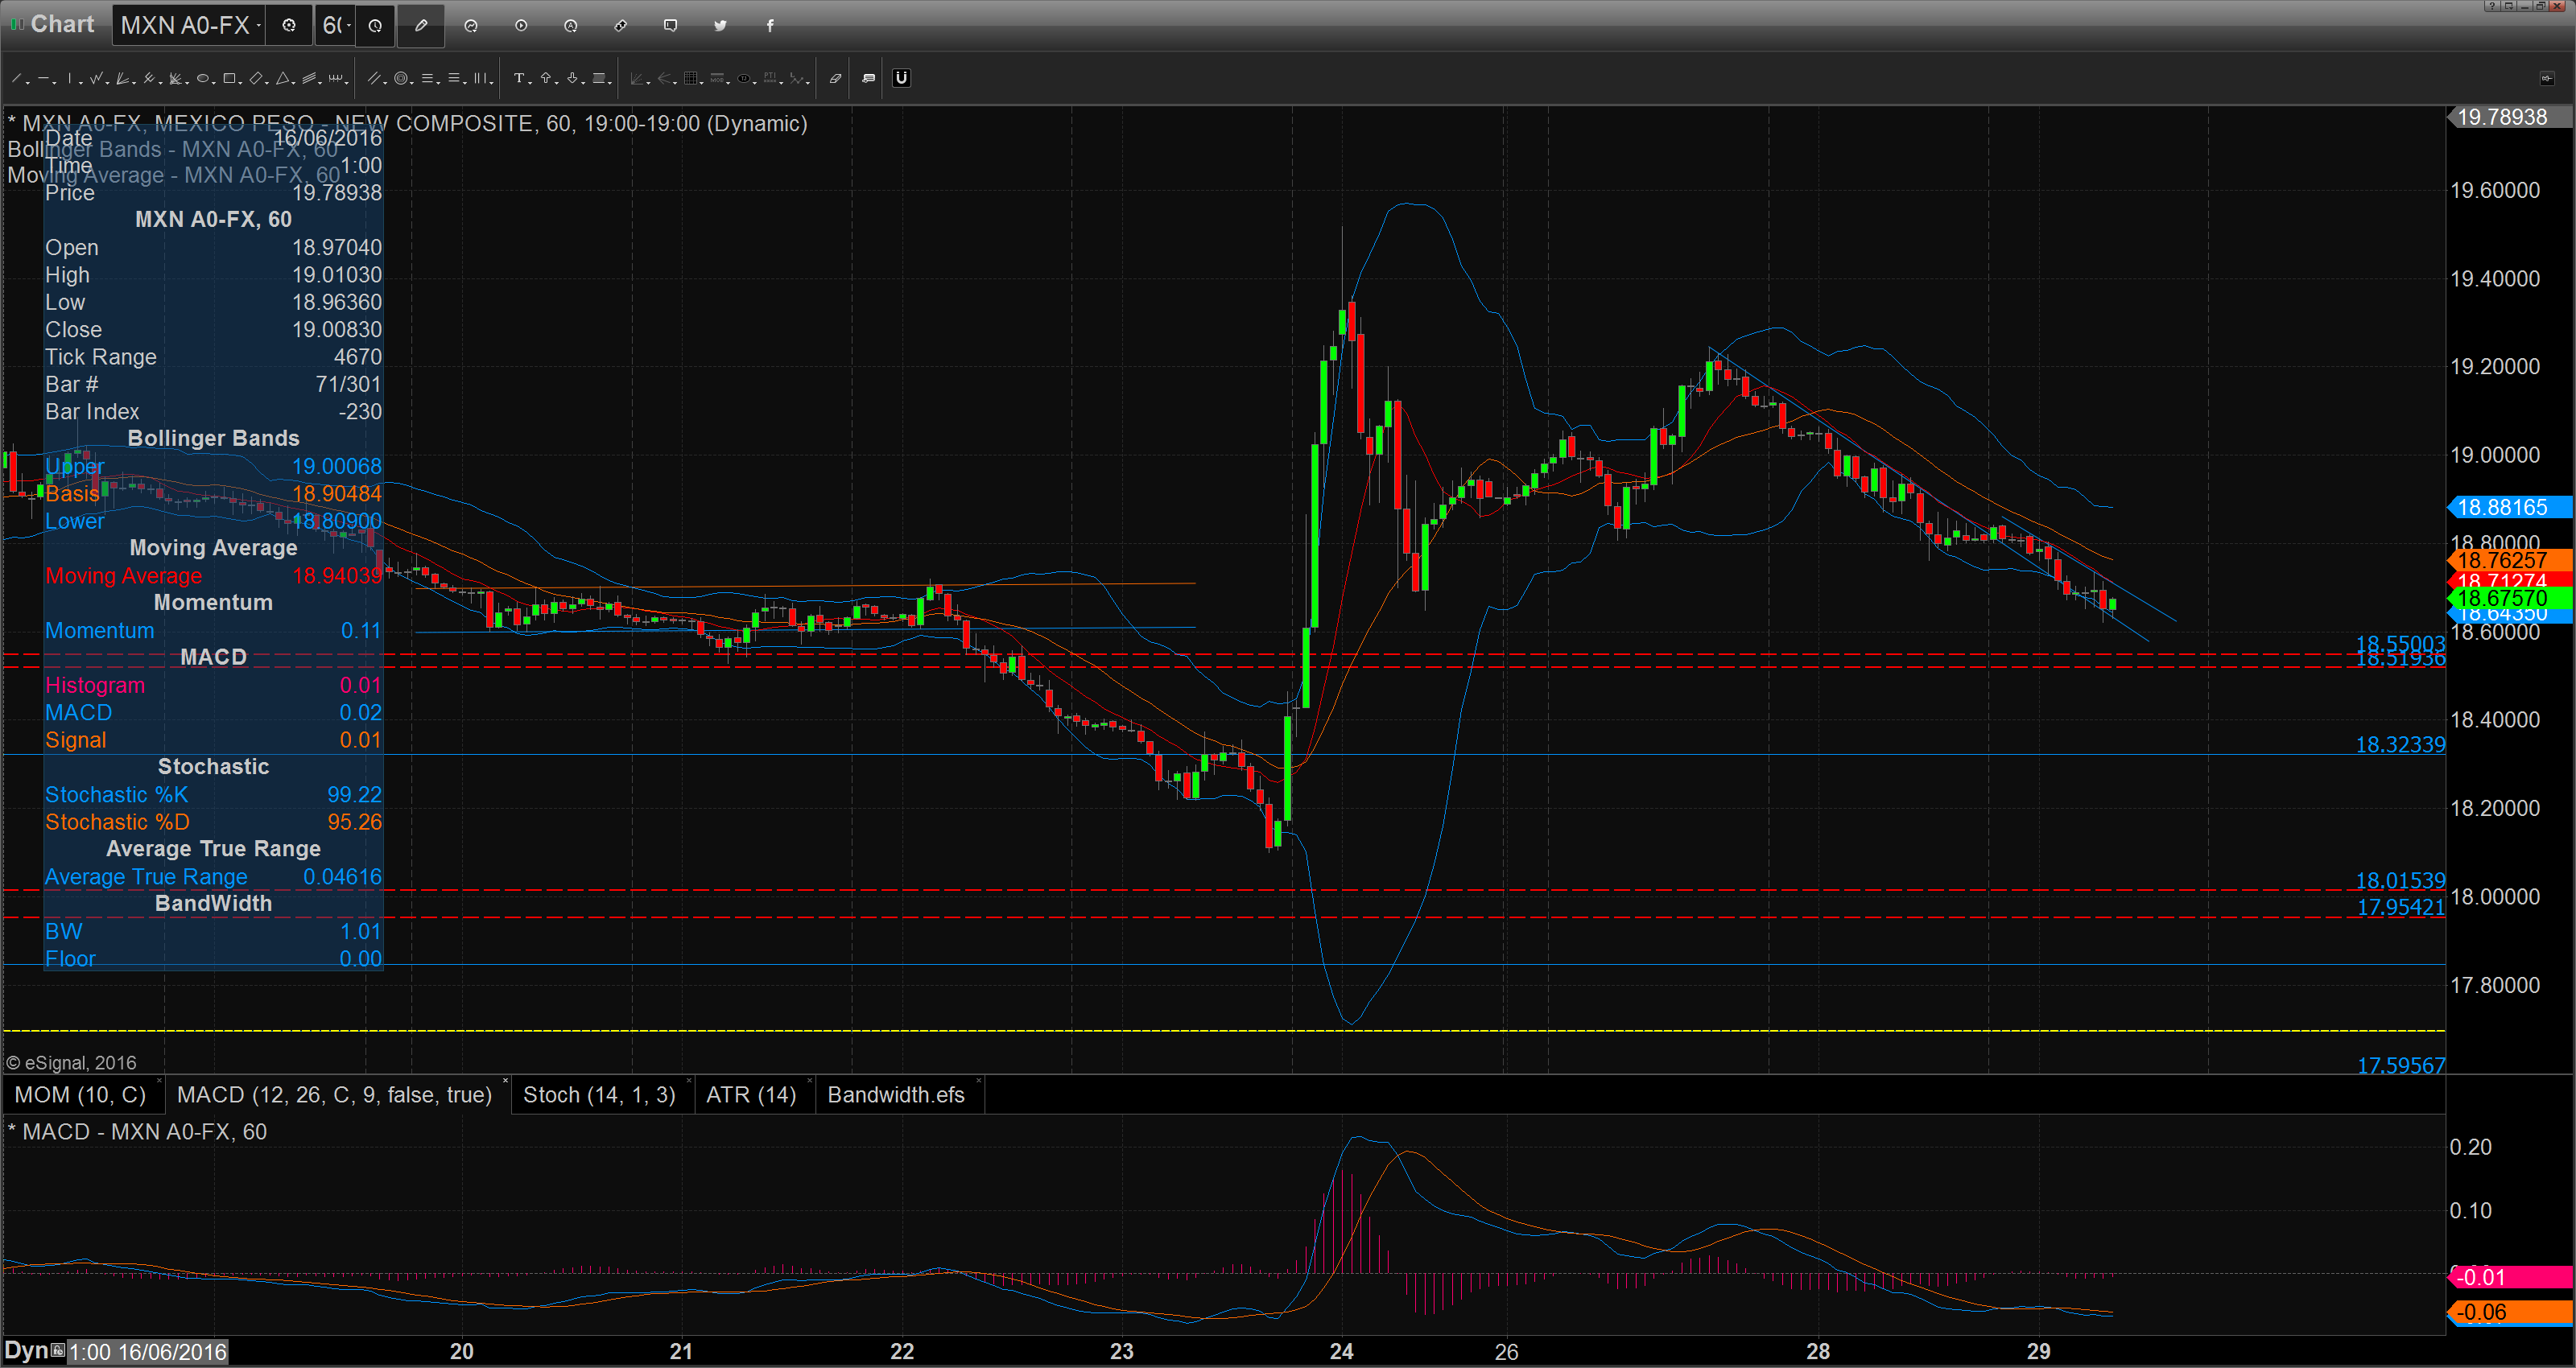
Task: Select the horizontal line tool
Action: (x=43, y=78)
